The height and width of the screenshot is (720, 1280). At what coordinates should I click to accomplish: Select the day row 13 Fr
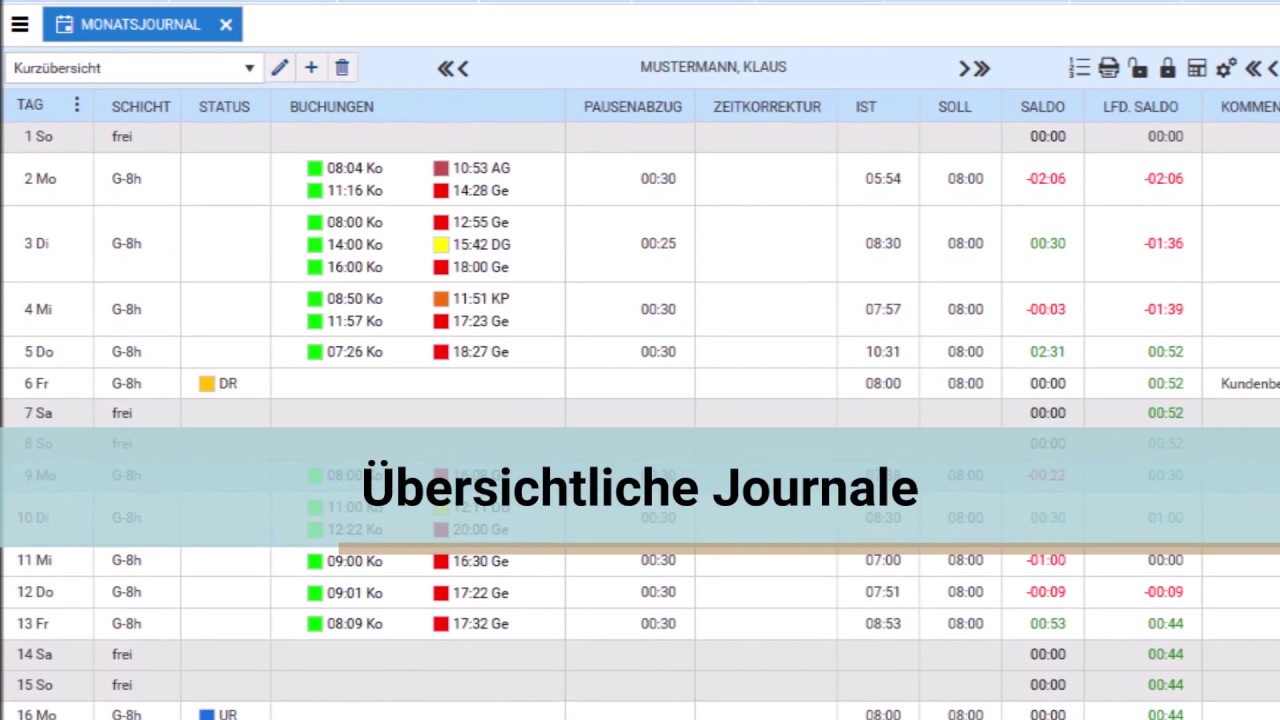click(x=640, y=623)
